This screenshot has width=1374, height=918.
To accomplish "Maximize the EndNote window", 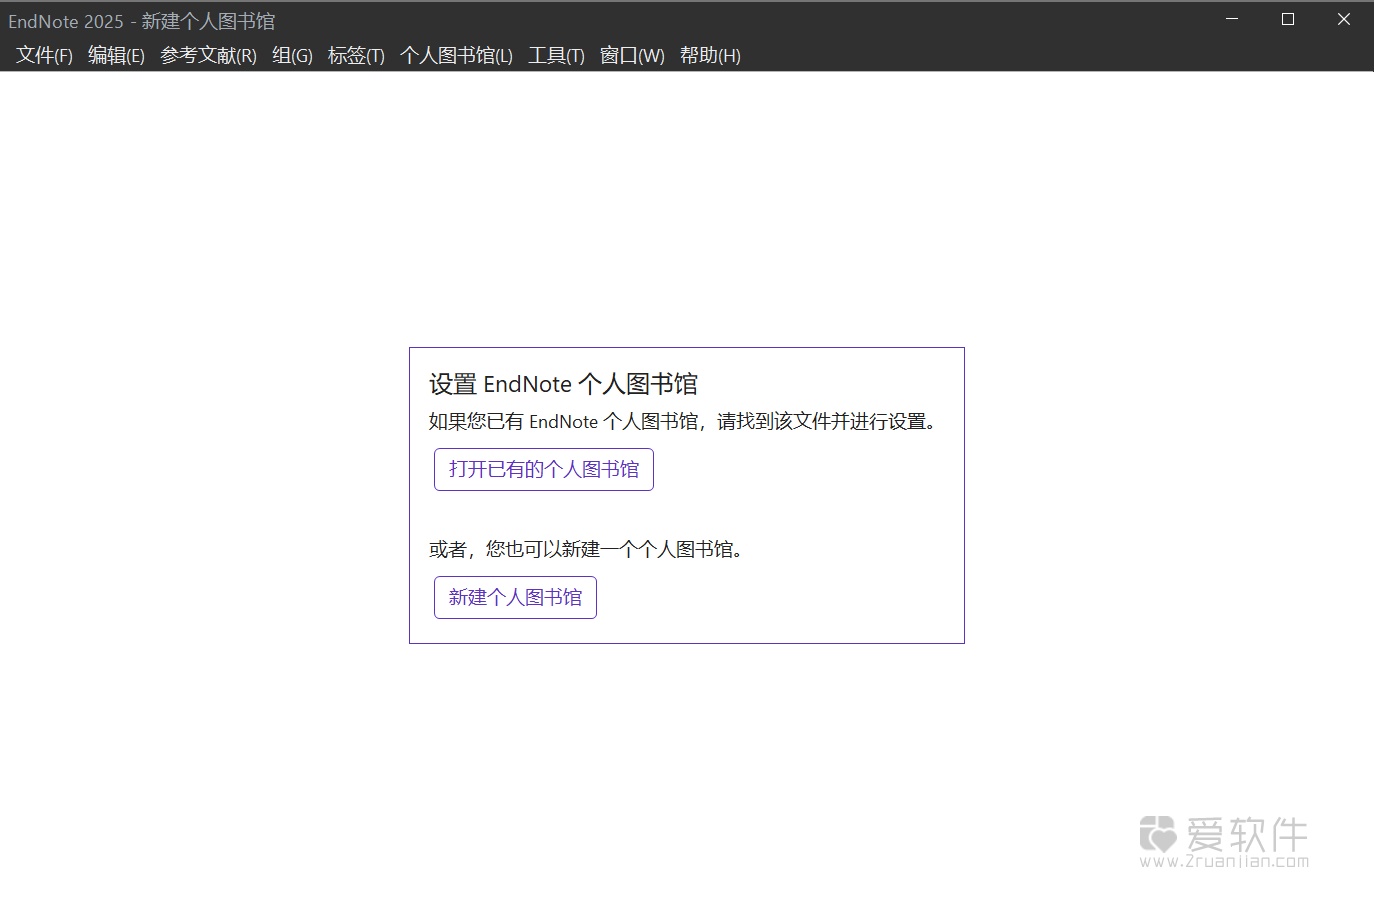I will pos(1287,19).
